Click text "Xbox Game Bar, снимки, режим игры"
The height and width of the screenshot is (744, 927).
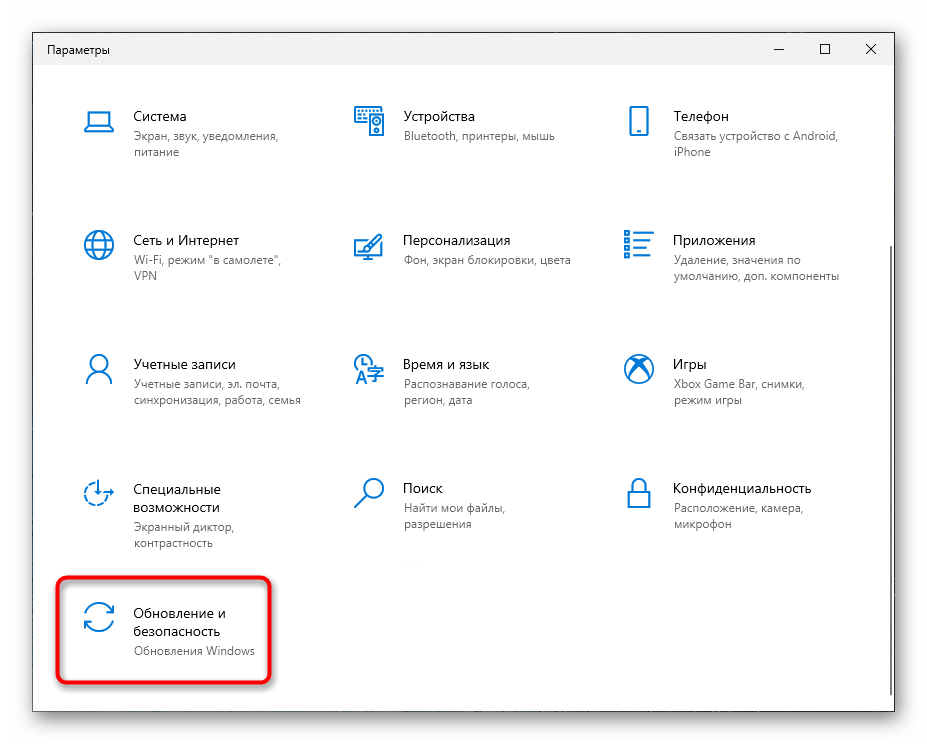pos(739,392)
